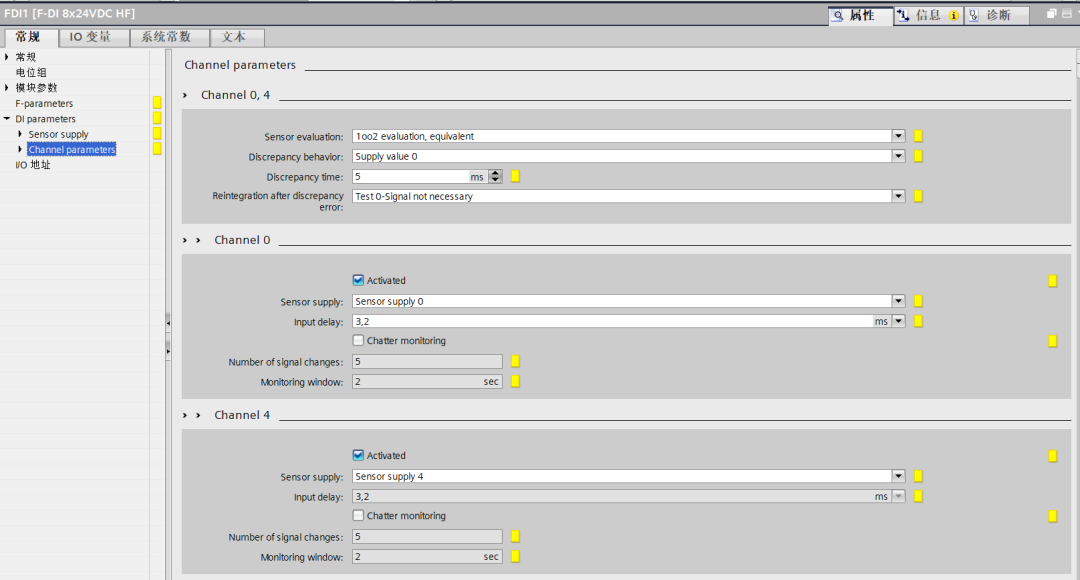This screenshot has width=1080, height=580.
Task: Collapse the DI parameters tree node
Action: pyautogui.click(x=7, y=118)
